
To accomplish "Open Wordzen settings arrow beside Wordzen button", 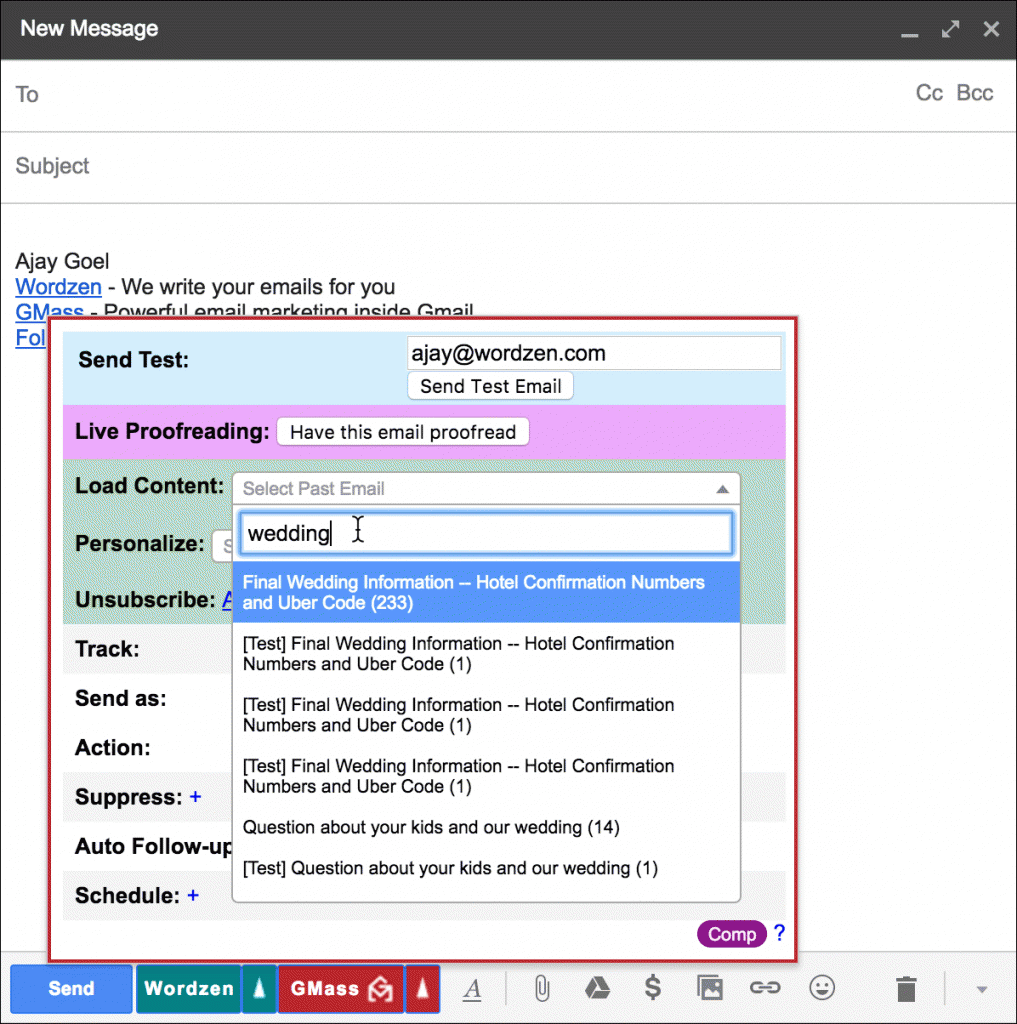I will tap(259, 989).
